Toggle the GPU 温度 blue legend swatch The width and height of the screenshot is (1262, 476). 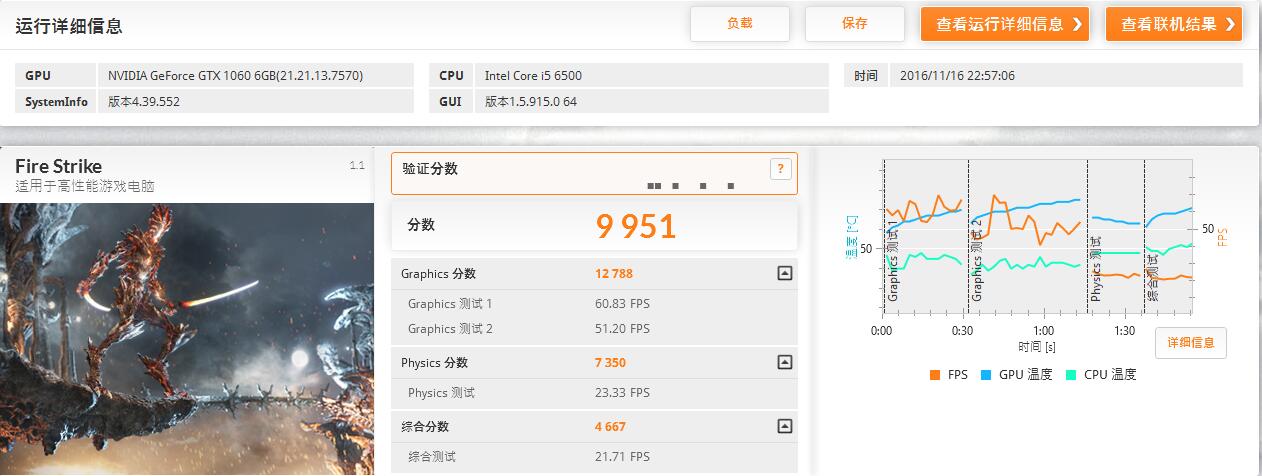pyautogui.click(x=986, y=375)
